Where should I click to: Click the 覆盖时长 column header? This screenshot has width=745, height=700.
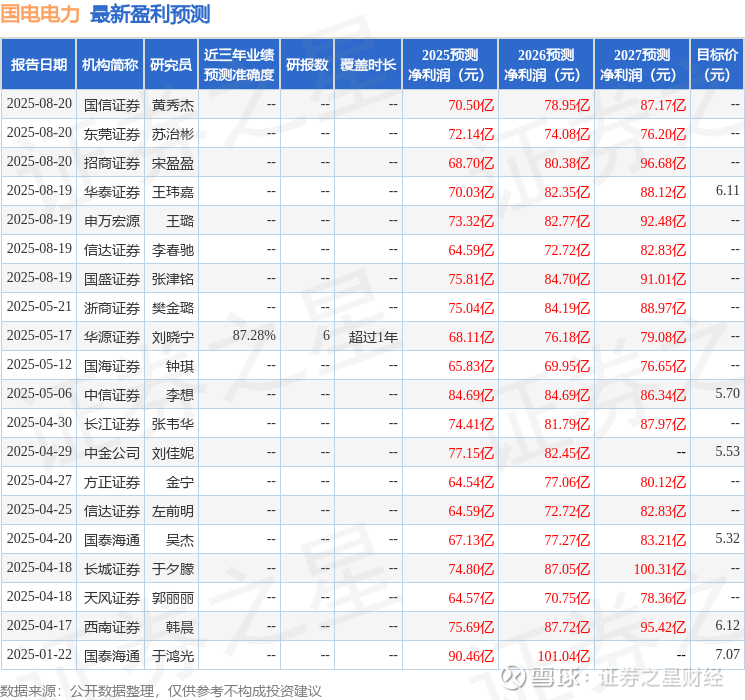(x=368, y=64)
